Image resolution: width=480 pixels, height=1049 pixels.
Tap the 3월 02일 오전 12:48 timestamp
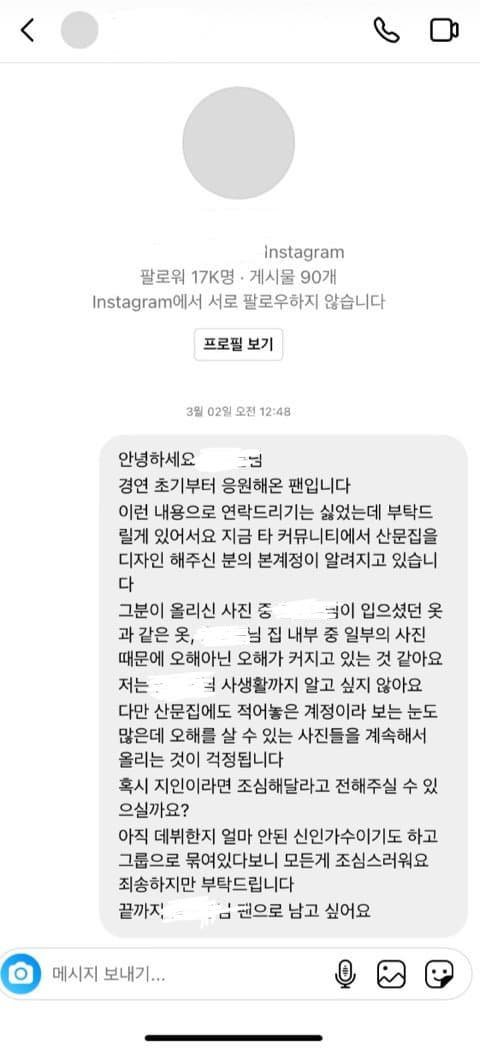tap(238, 412)
